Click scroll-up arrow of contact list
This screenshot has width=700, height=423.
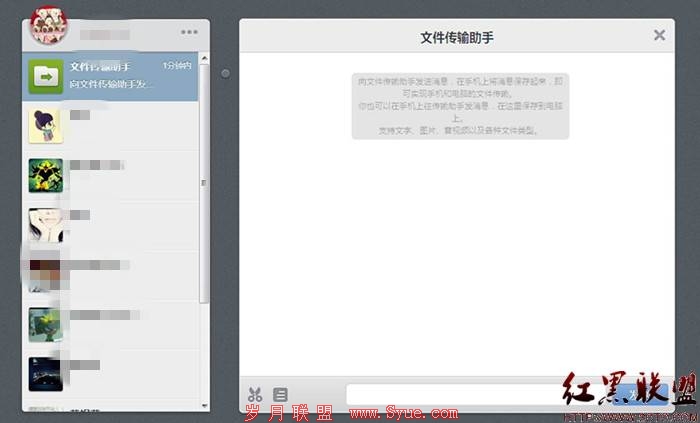coord(204,58)
